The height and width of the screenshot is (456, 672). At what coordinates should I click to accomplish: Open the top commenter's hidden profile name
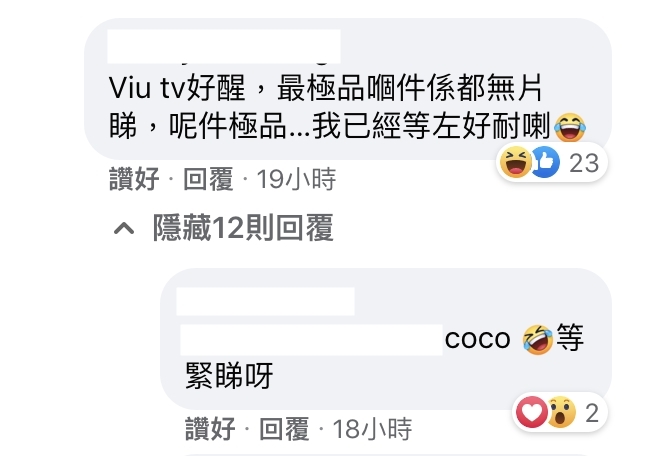coord(224,46)
